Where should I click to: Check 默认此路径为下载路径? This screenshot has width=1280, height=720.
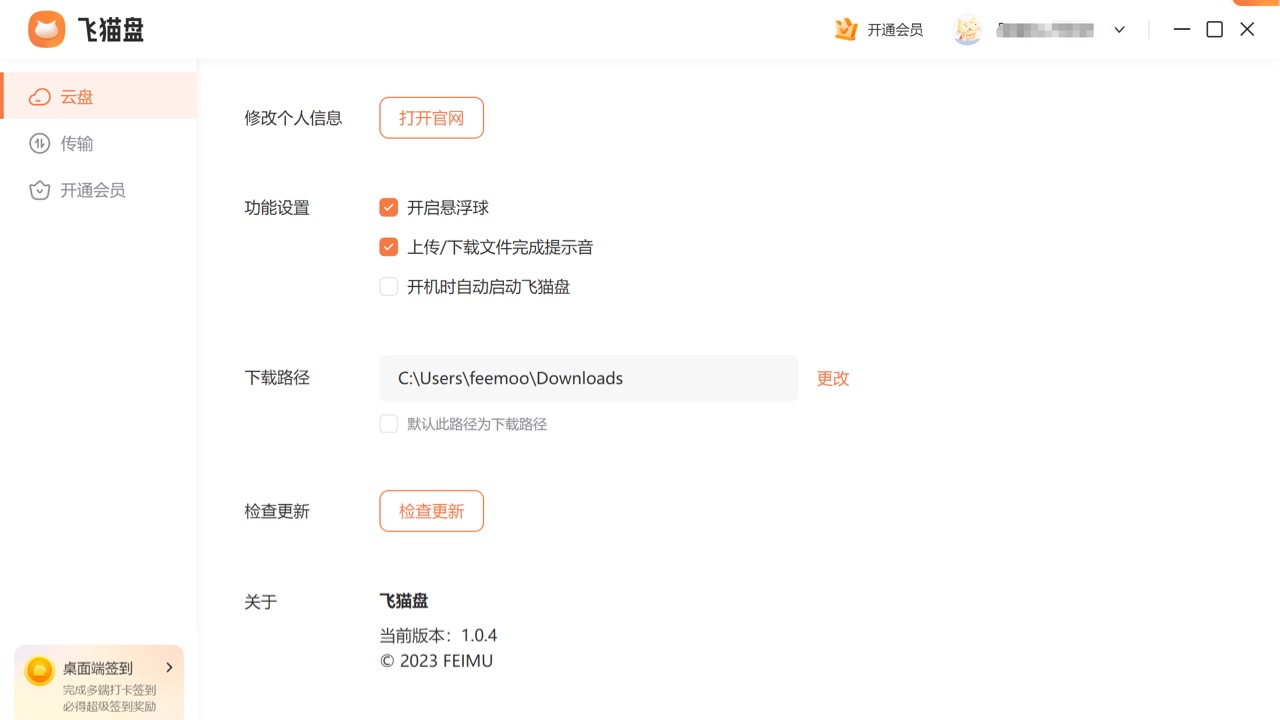[x=388, y=423]
